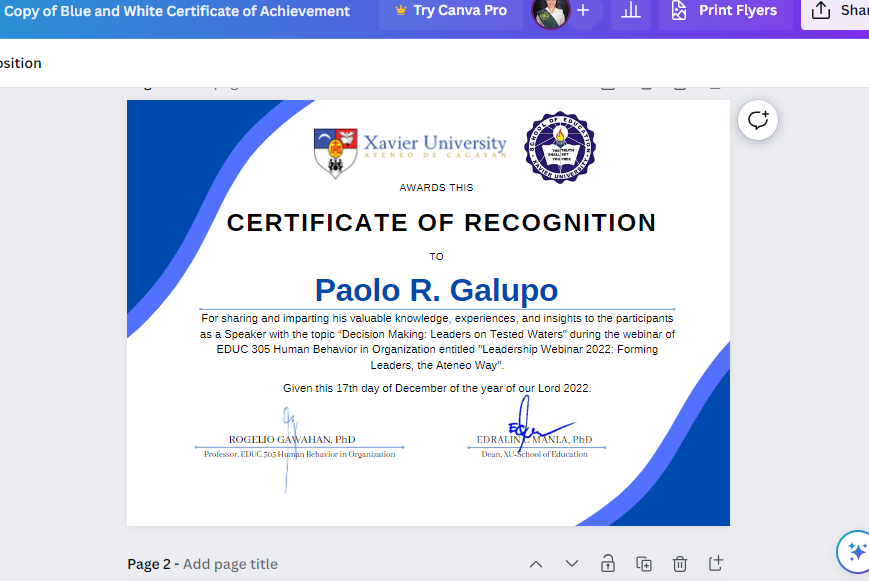Select the AWARDS THIS text
The image size is (869, 581).
tap(436, 187)
